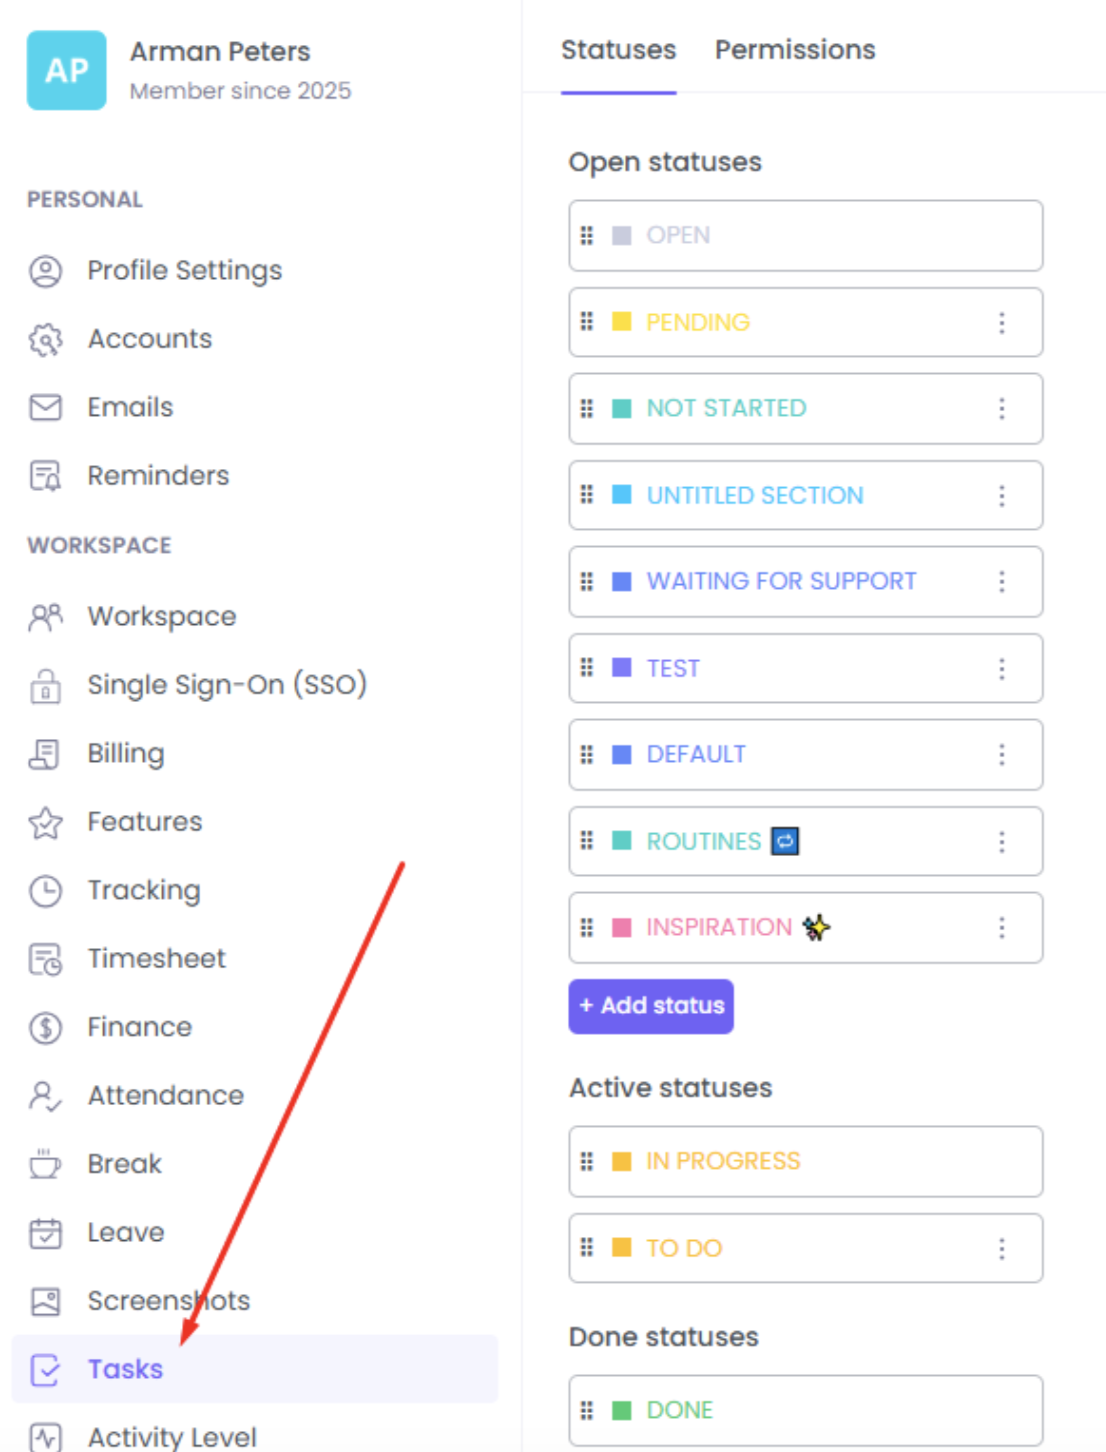Click the recurring badge on ROUTINES status
The width and height of the screenshot is (1106, 1452).
point(785,841)
